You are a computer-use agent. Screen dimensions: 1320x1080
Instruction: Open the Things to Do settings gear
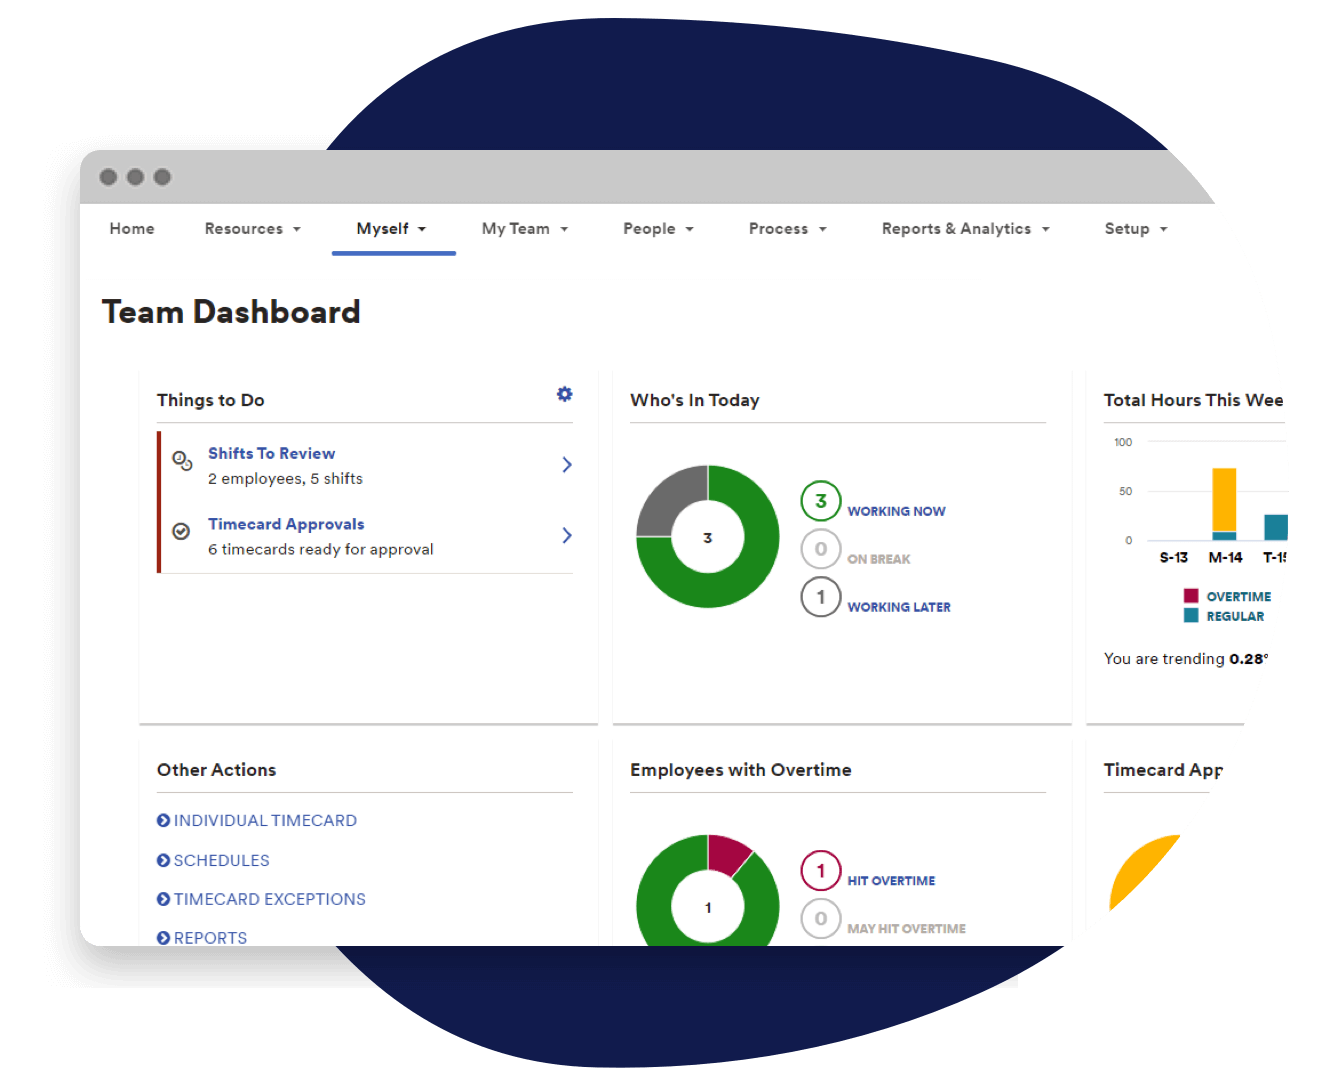pyautogui.click(x=564, y=394)
